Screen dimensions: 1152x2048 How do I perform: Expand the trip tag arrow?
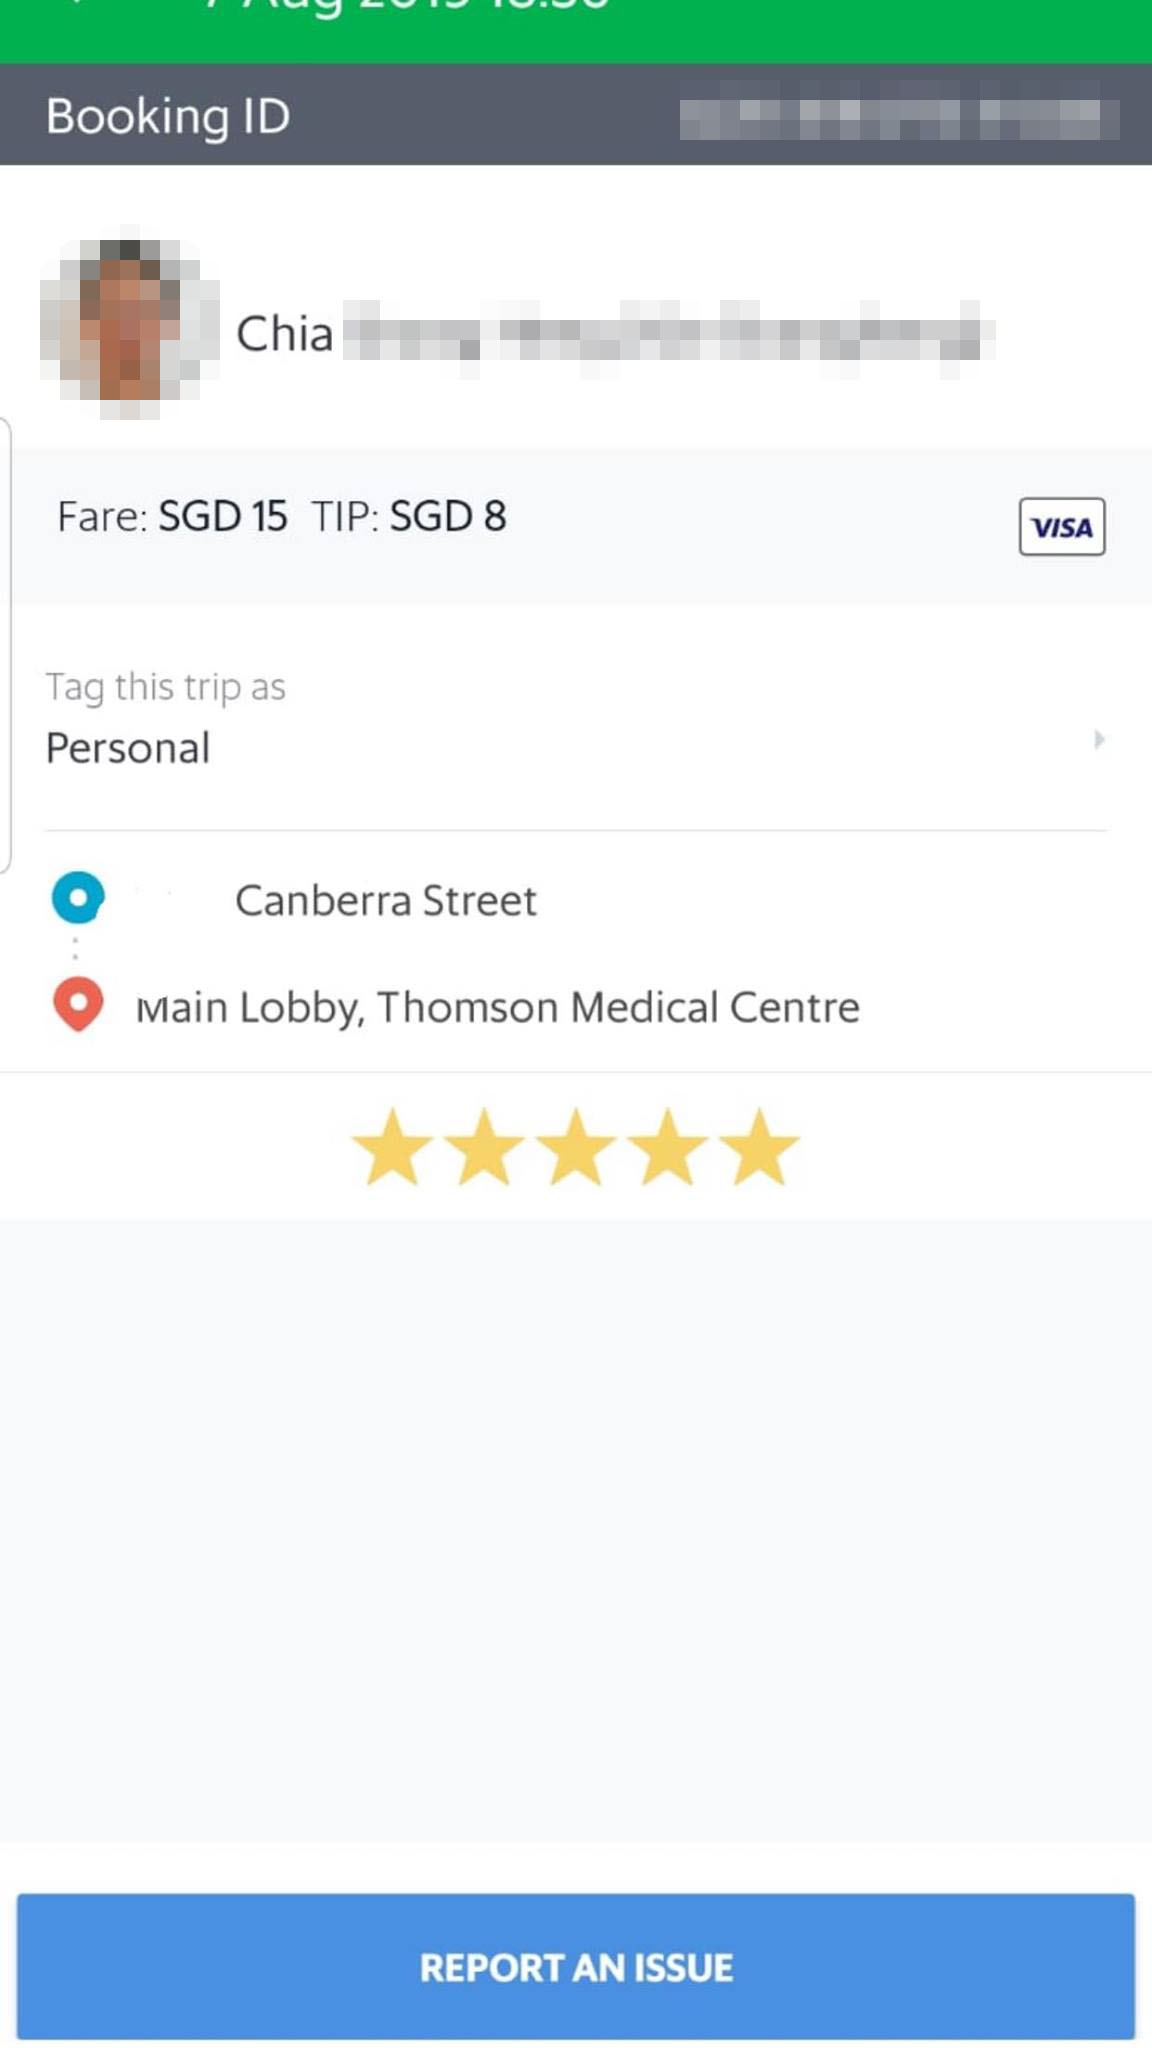[1098, 740]
